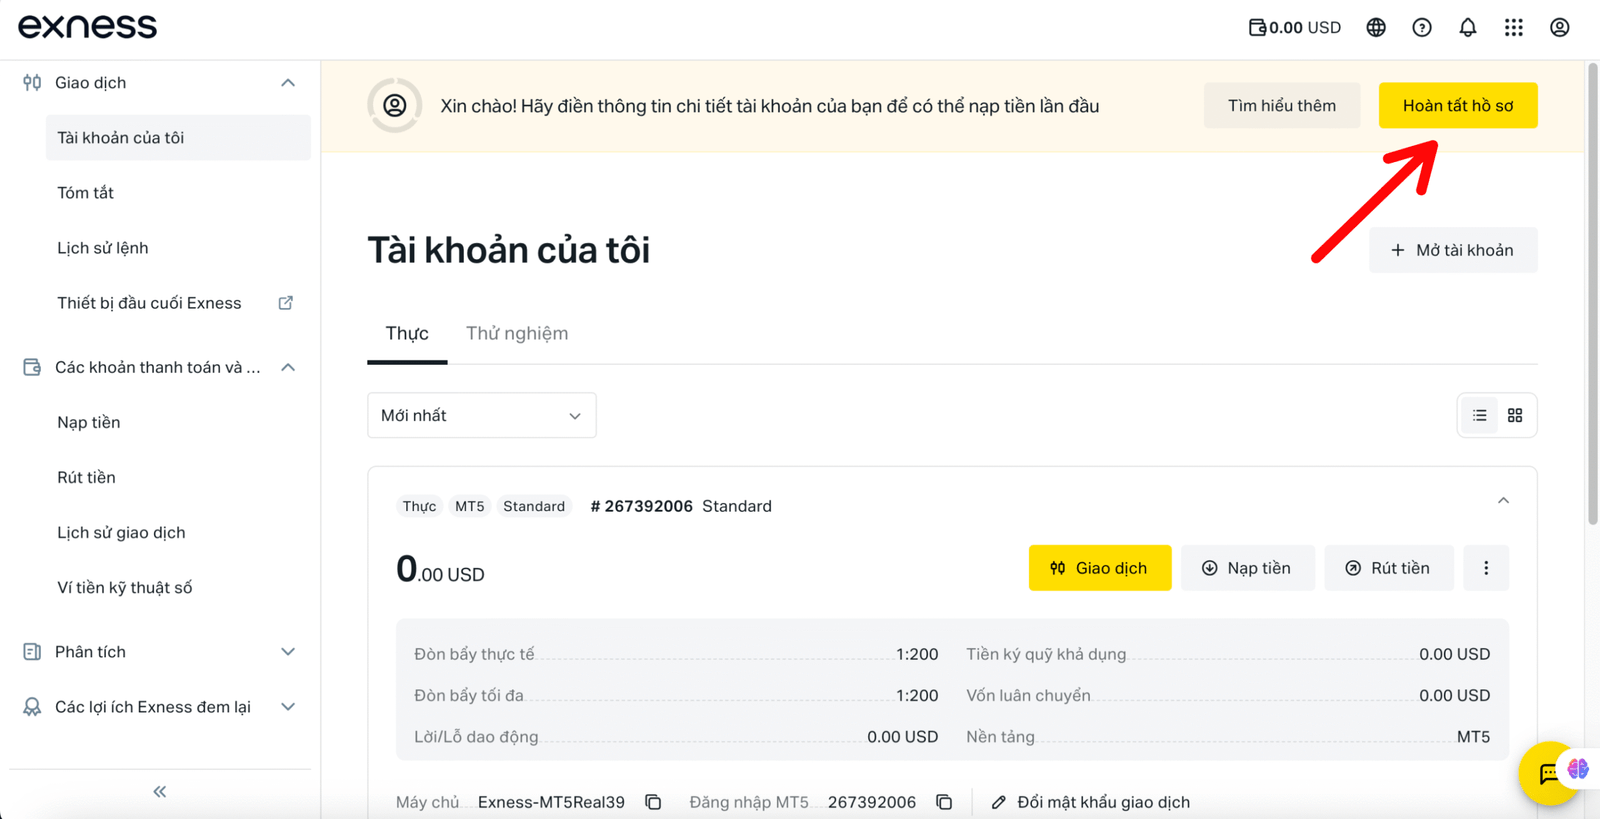Switch to the Thử nghiệm tab
Screen dimensions: 1600x819
516,333
